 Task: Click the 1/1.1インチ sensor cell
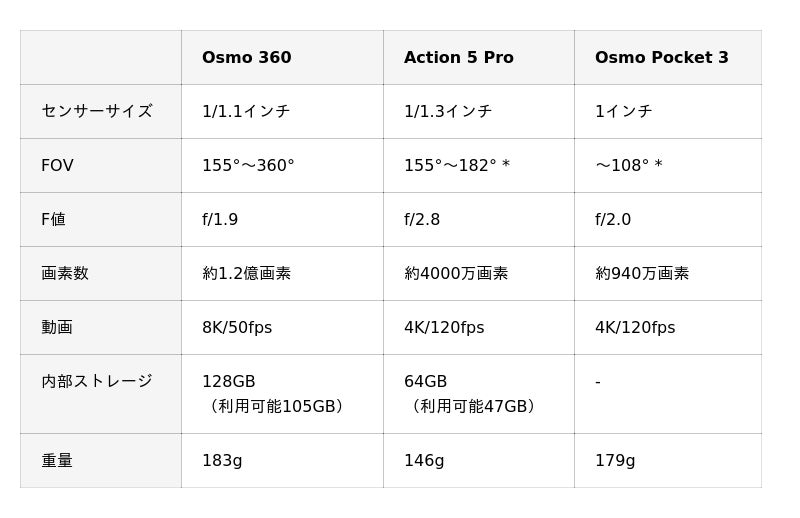click(246, 112)
